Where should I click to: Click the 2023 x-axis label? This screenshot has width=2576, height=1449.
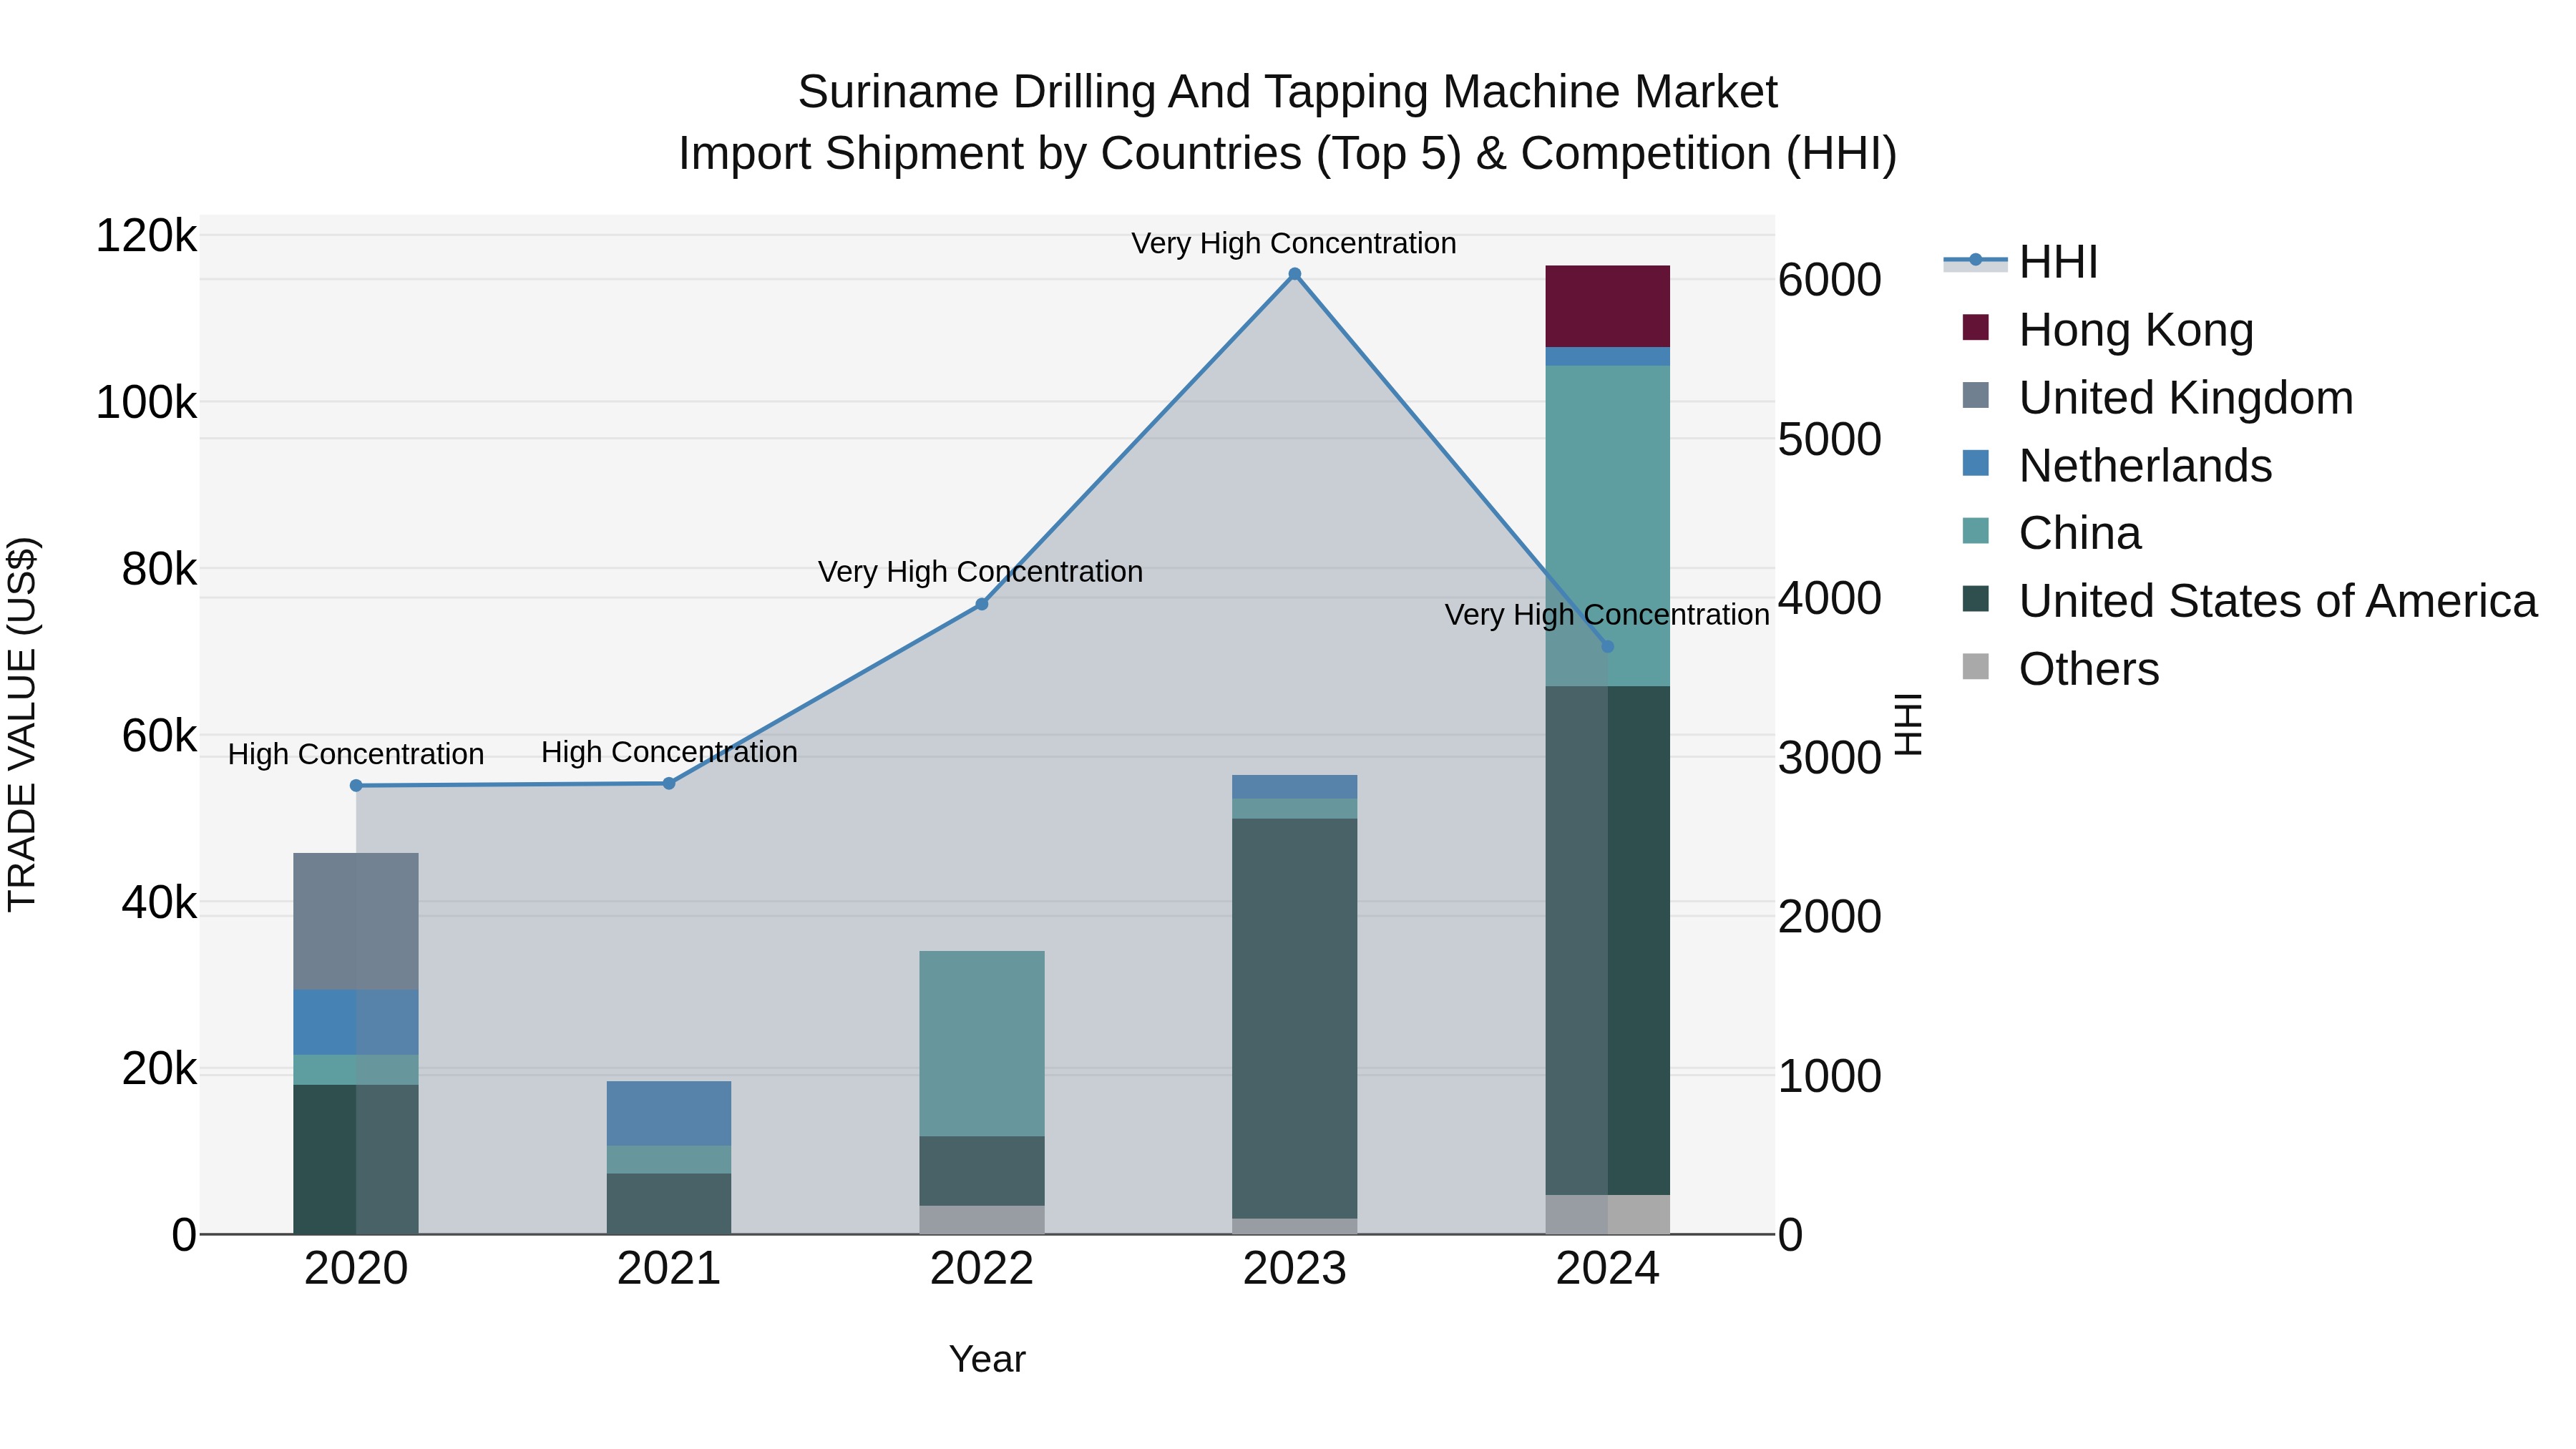pyautogui.click(x=1295, y=1269)
